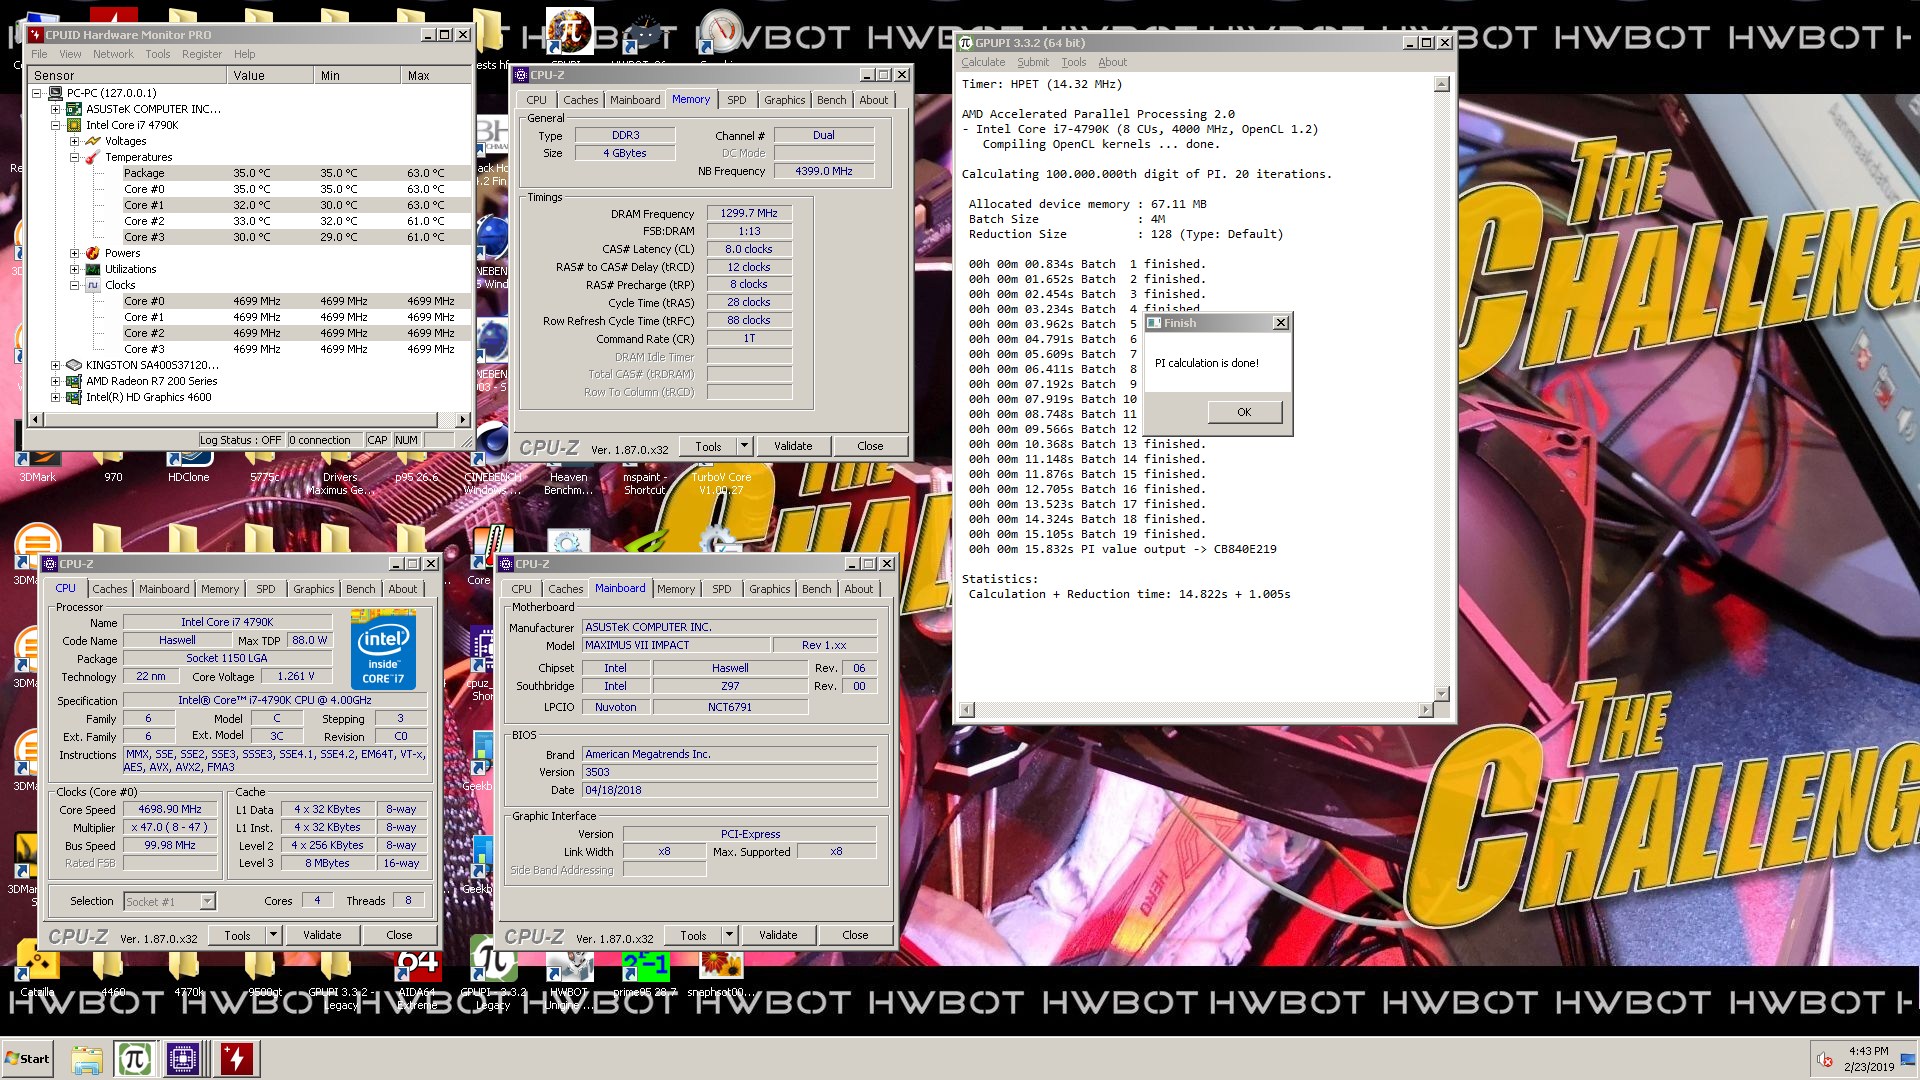Switch to the Caches tab in CPU window

[x=110, y=589]
